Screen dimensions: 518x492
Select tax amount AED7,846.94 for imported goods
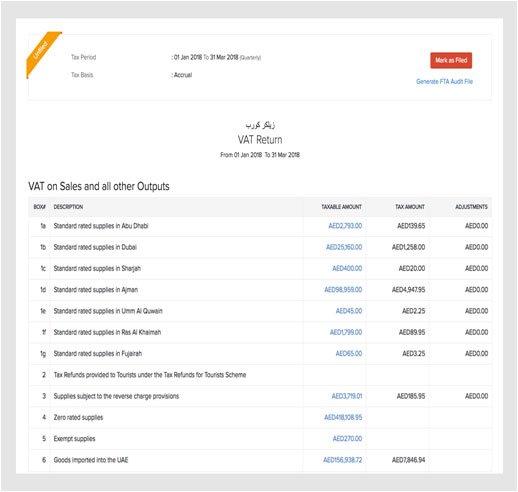pos(408,460)
